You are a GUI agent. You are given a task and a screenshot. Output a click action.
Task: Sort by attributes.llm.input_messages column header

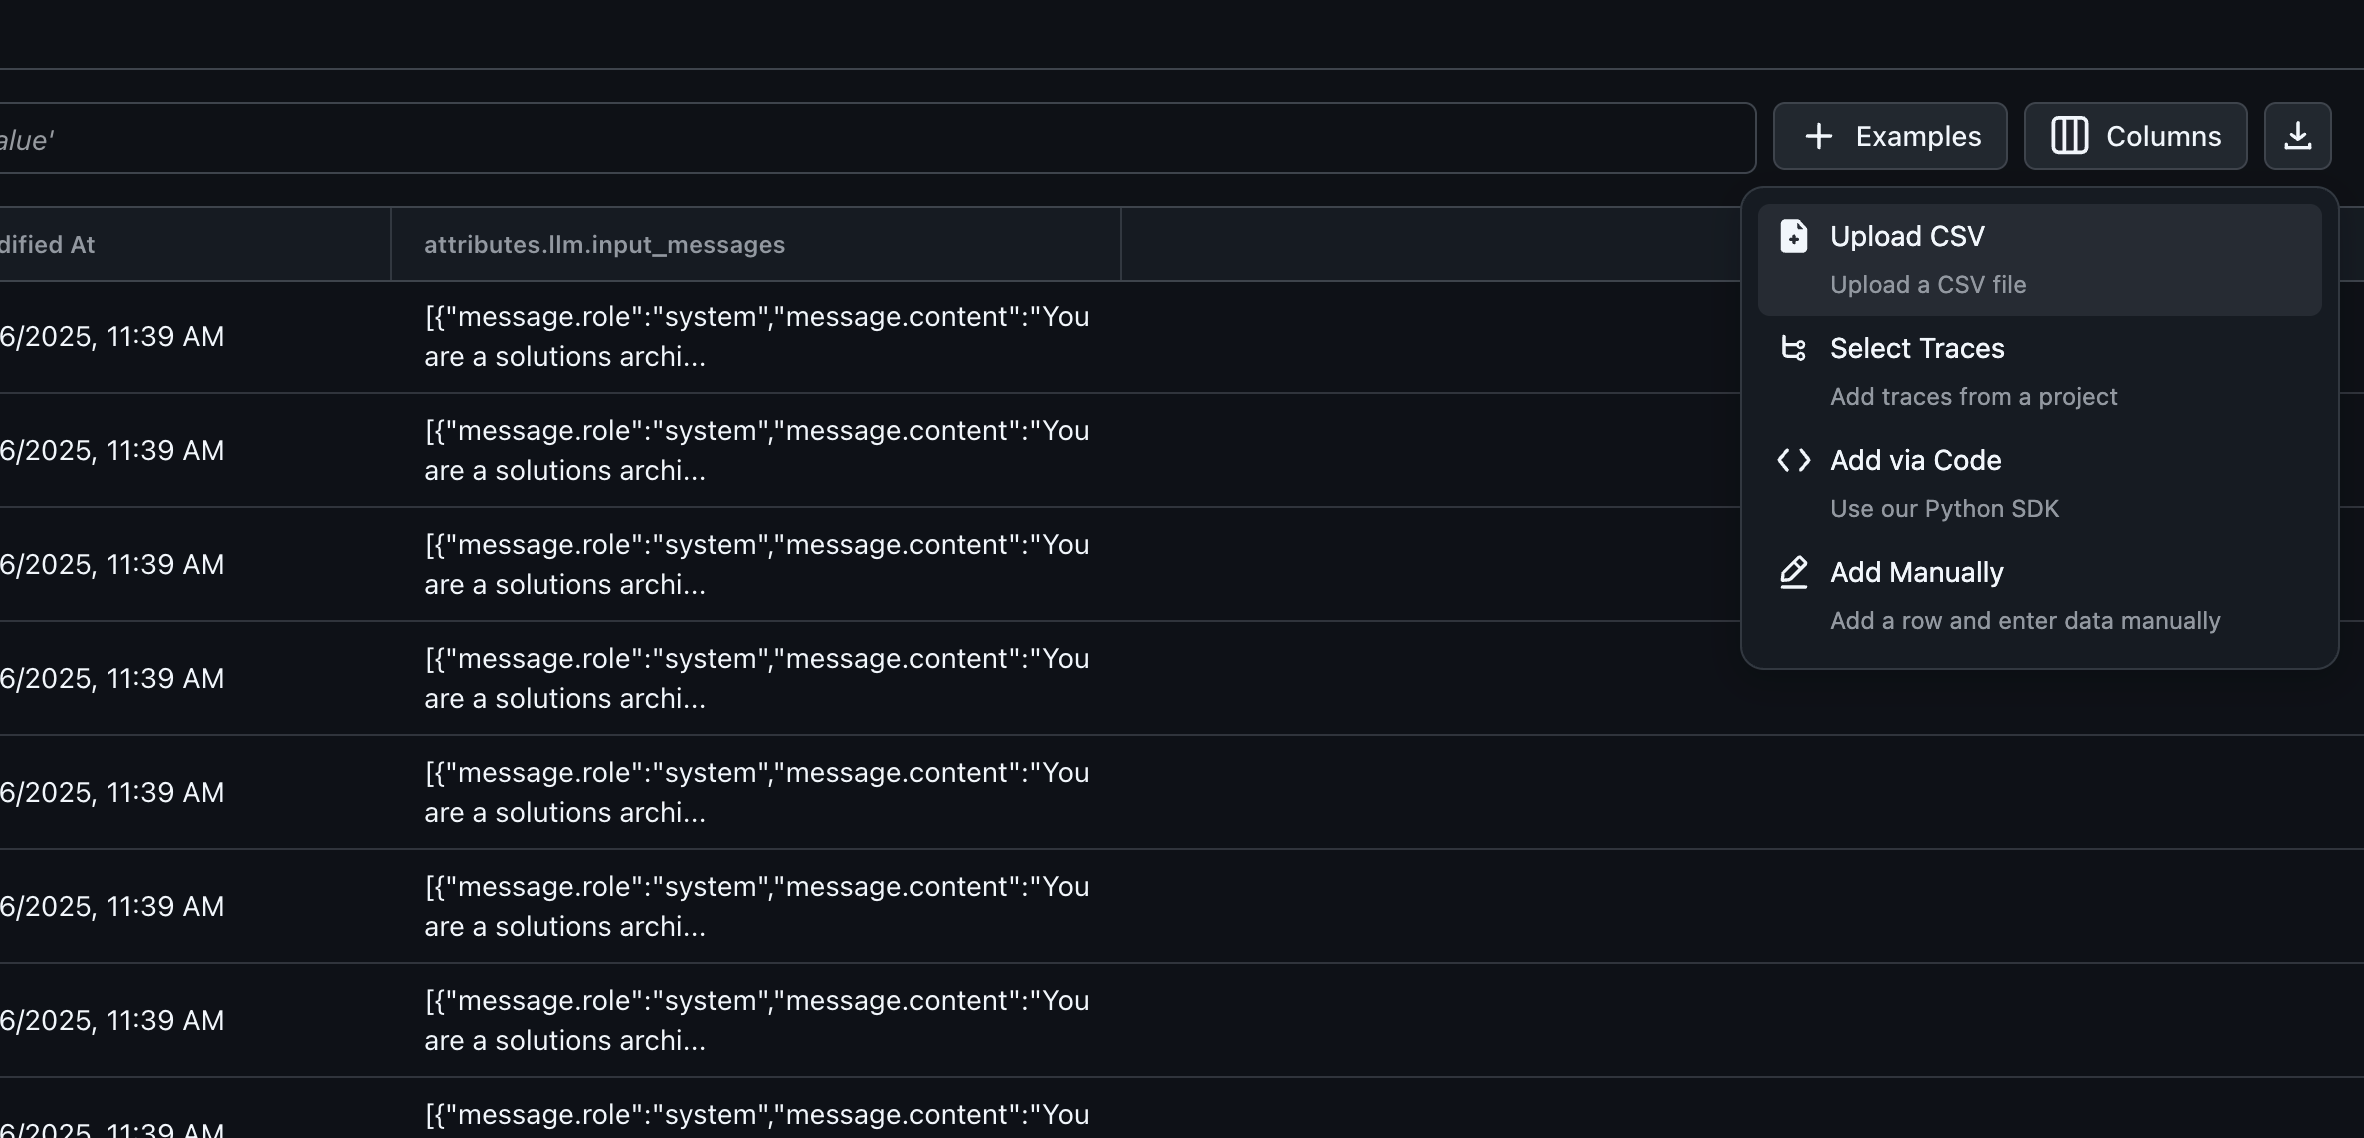point(605,245)
